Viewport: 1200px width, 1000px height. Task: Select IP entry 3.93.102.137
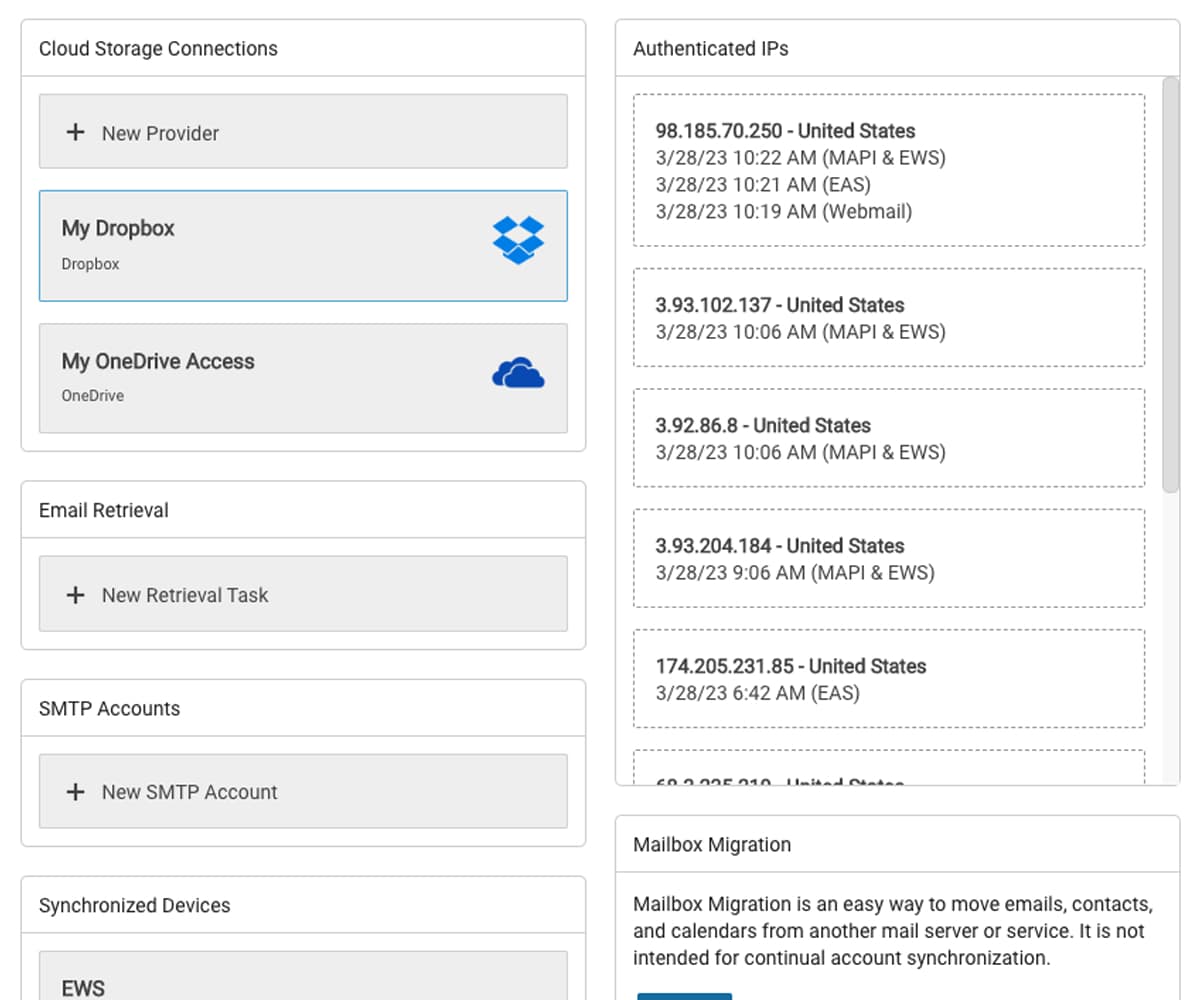pyautogui.click(x=888, y=317)
